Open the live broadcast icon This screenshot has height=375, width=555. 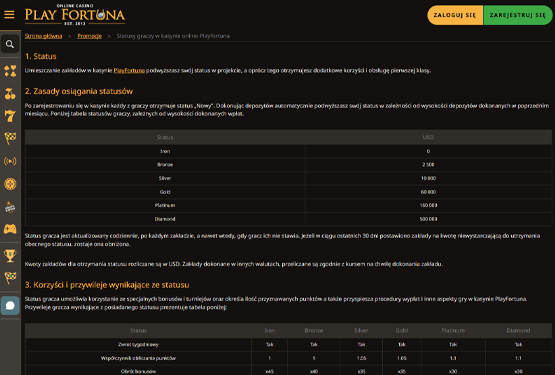10,161
